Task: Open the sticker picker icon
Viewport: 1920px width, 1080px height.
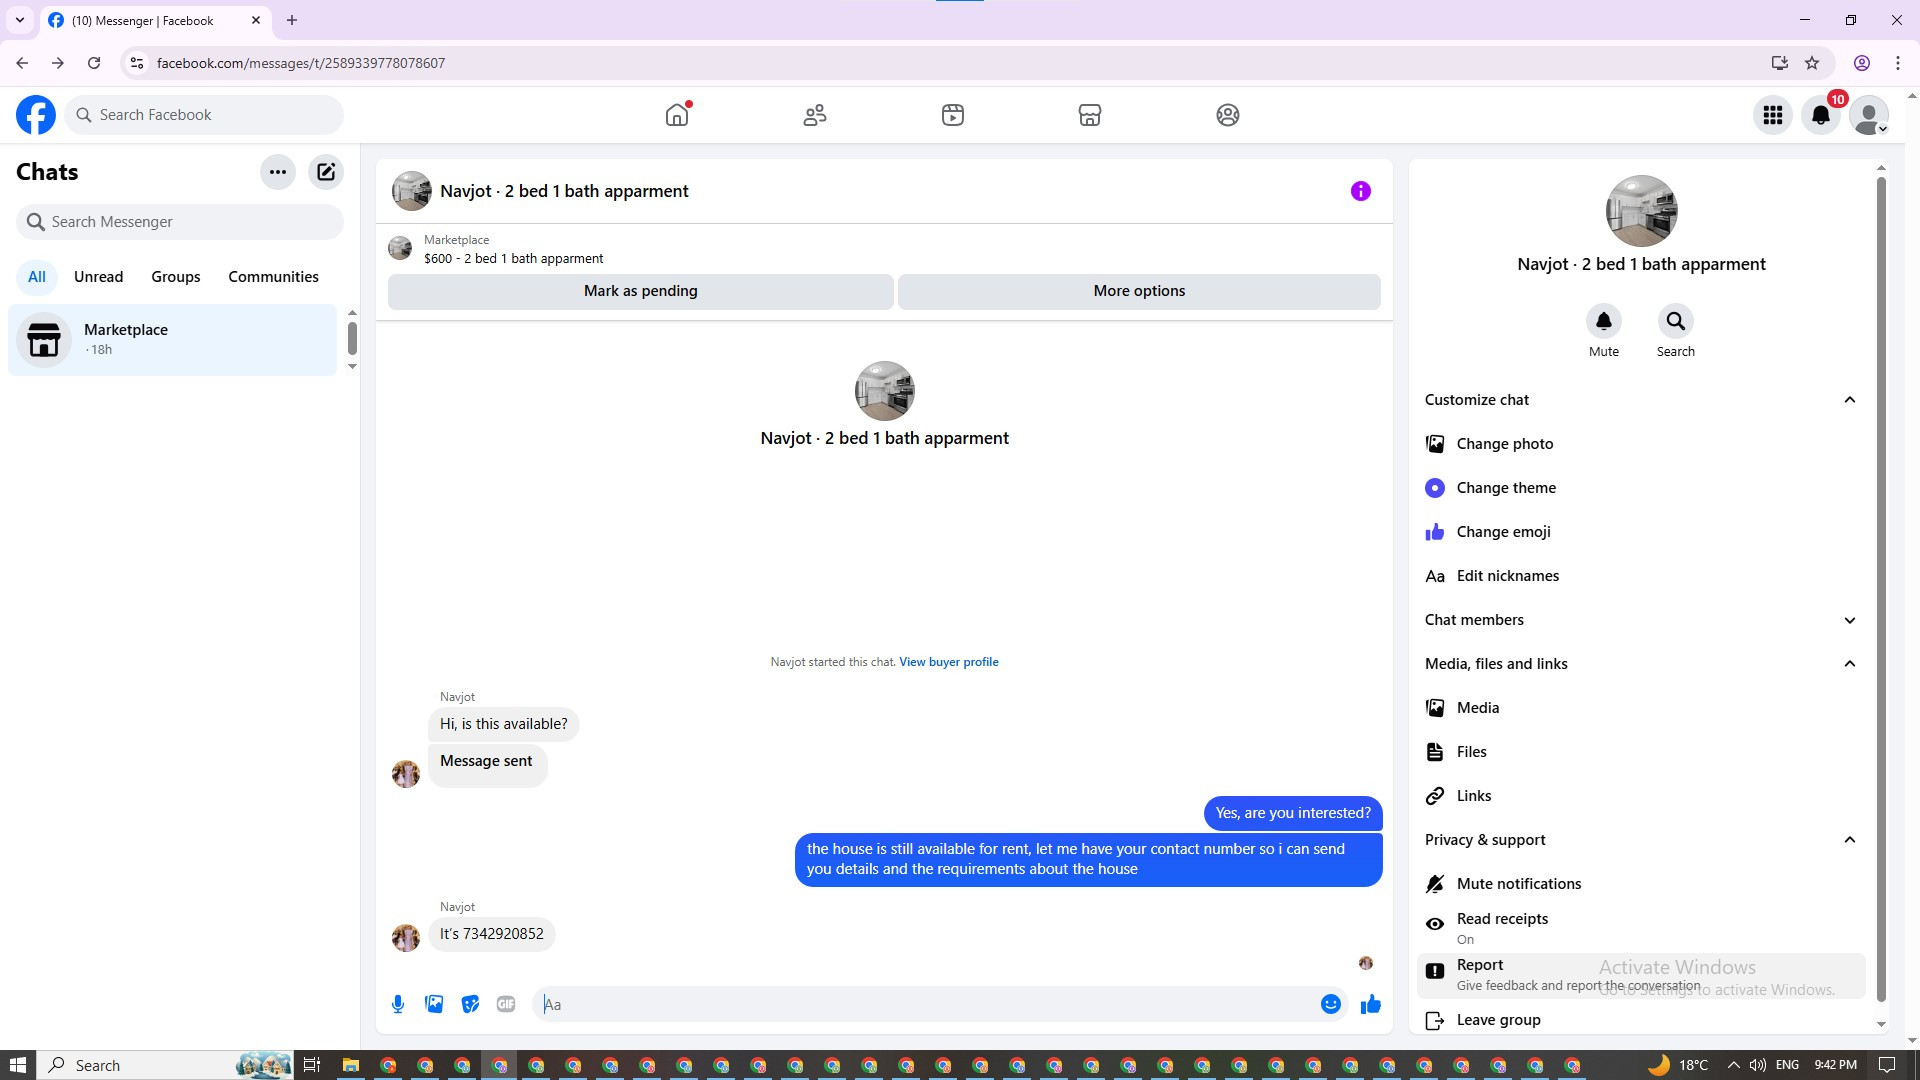Action: coord(470,1004)
